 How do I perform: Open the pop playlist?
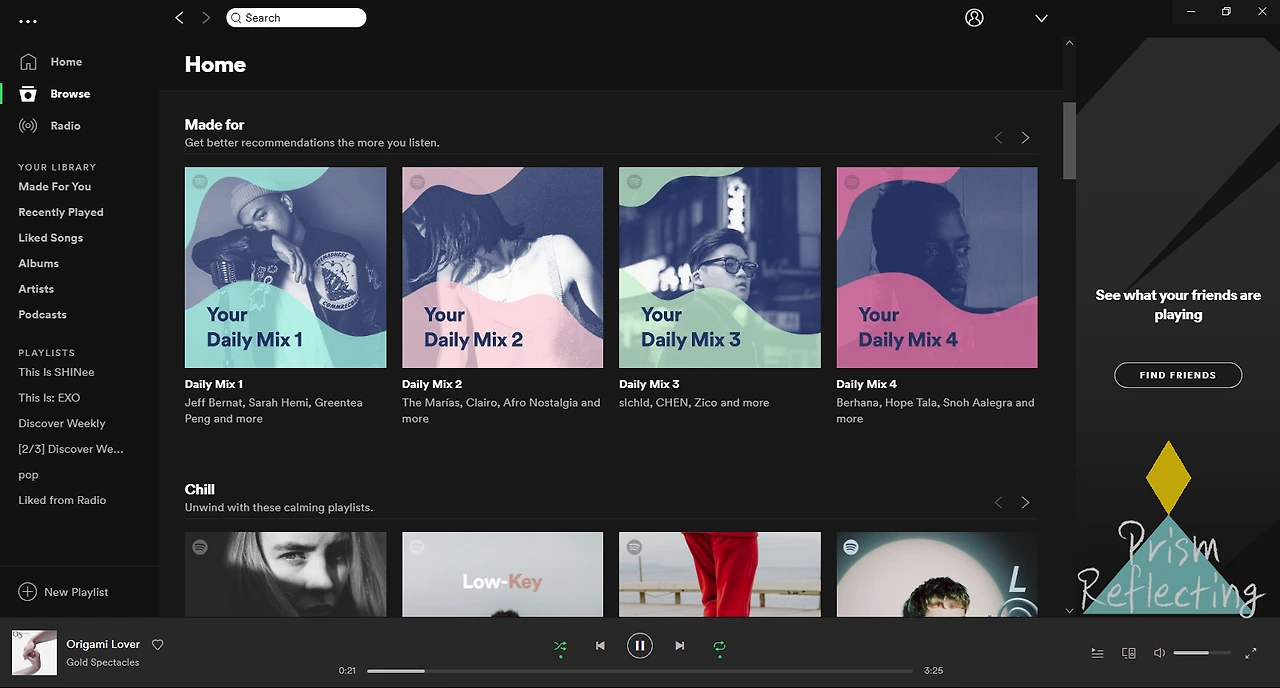(x=28, y=475)
